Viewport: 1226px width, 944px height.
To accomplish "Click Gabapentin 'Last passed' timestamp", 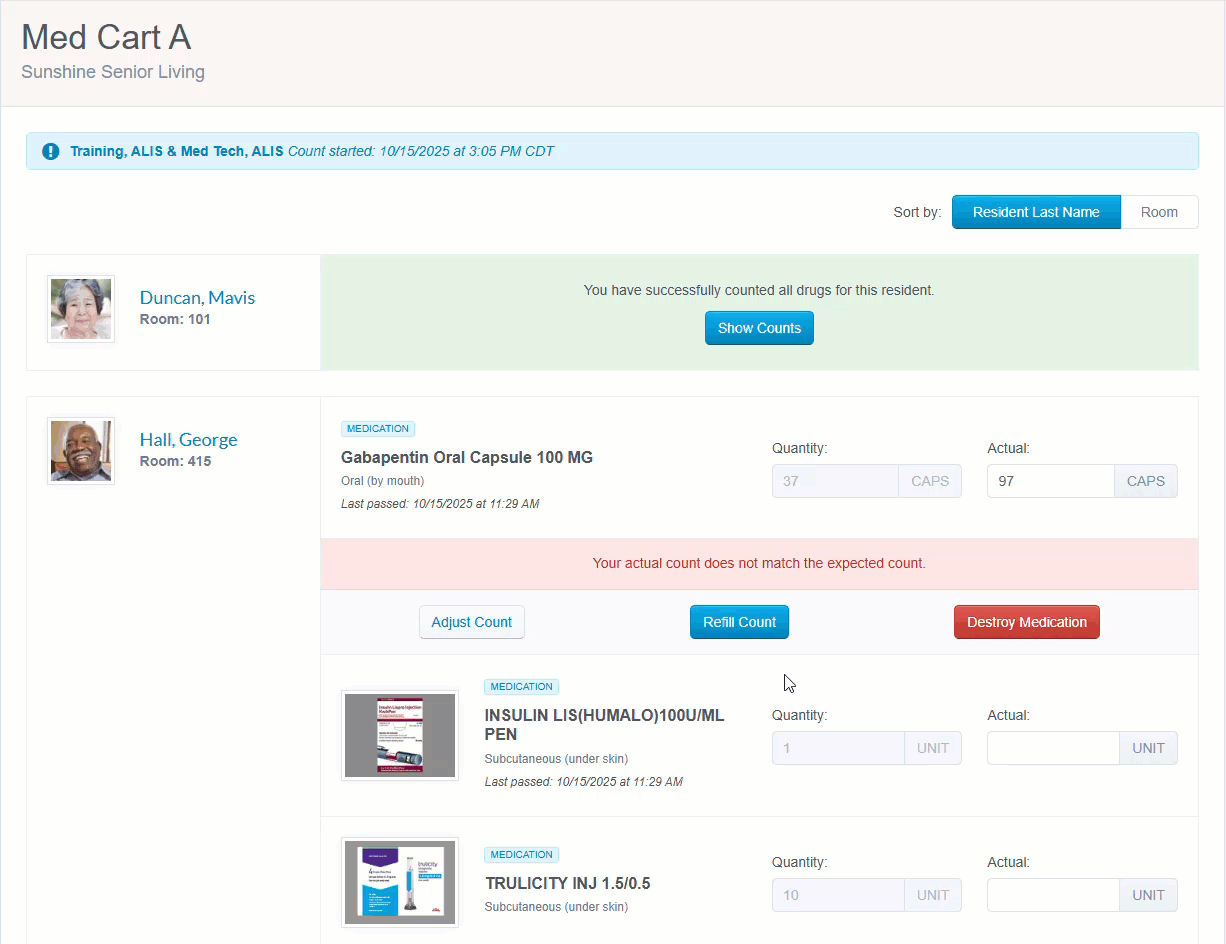I will click(440, 504).
